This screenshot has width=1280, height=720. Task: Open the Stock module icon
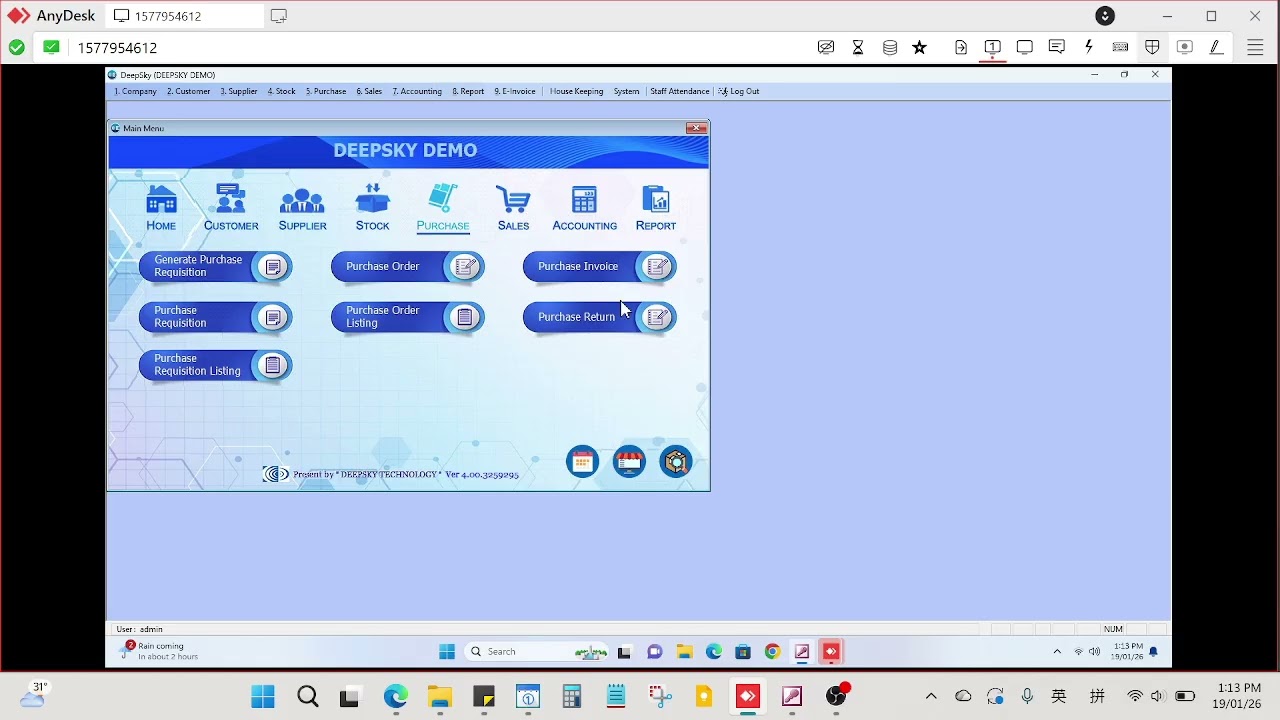click(372, 208)
